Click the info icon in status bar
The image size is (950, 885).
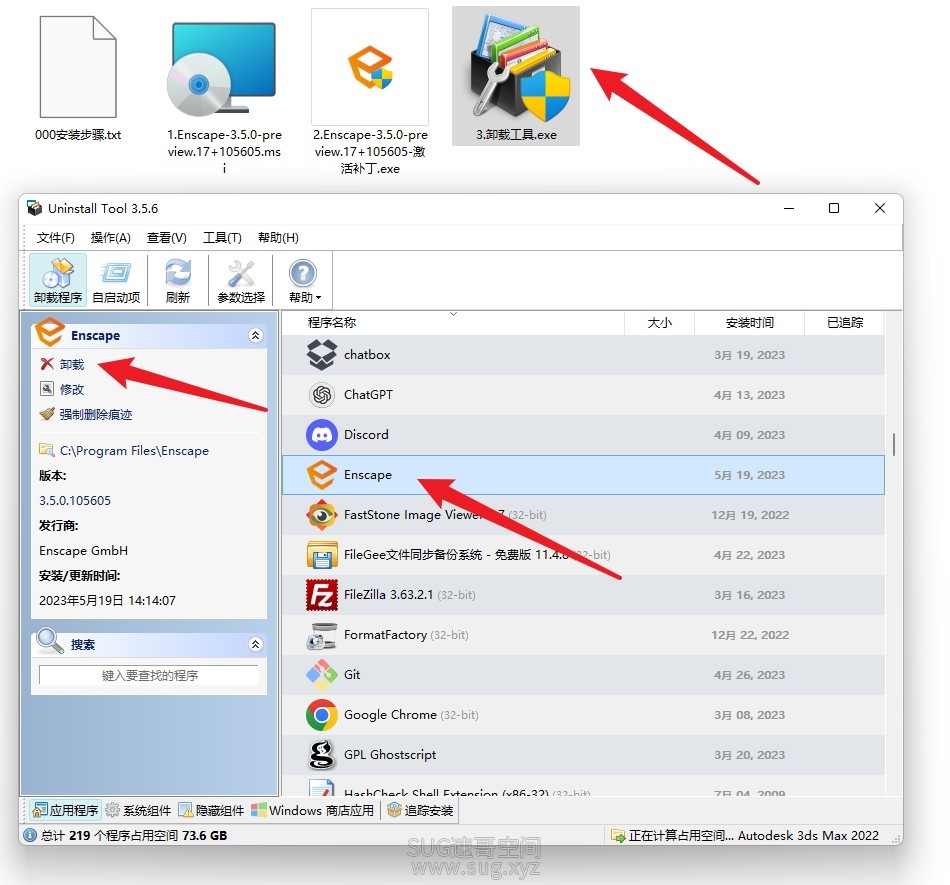[29, 835]
